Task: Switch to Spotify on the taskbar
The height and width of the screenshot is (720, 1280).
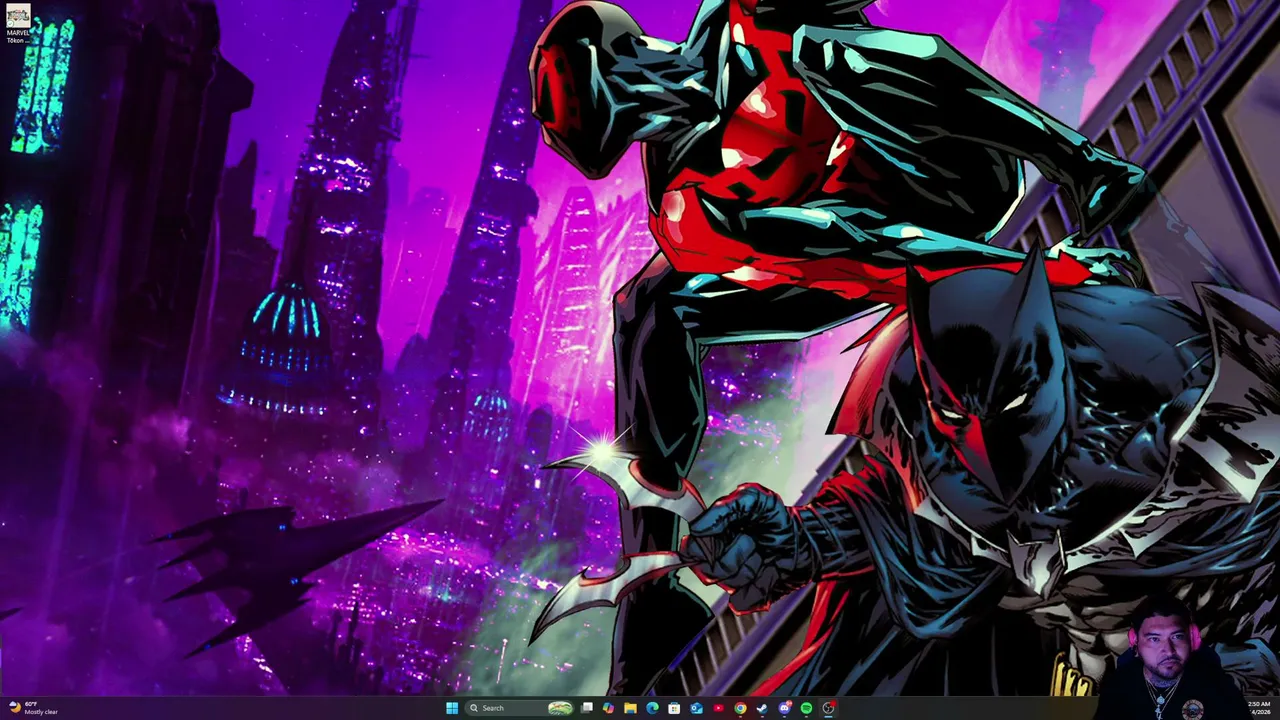Action: click(806, 708)
